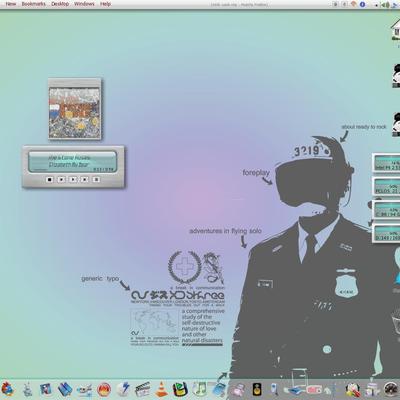Image resolution: width=400 pixels, height=400 pixels.
Task: Click the C: drive usage meter widget
Action: (x=386, y=210)
